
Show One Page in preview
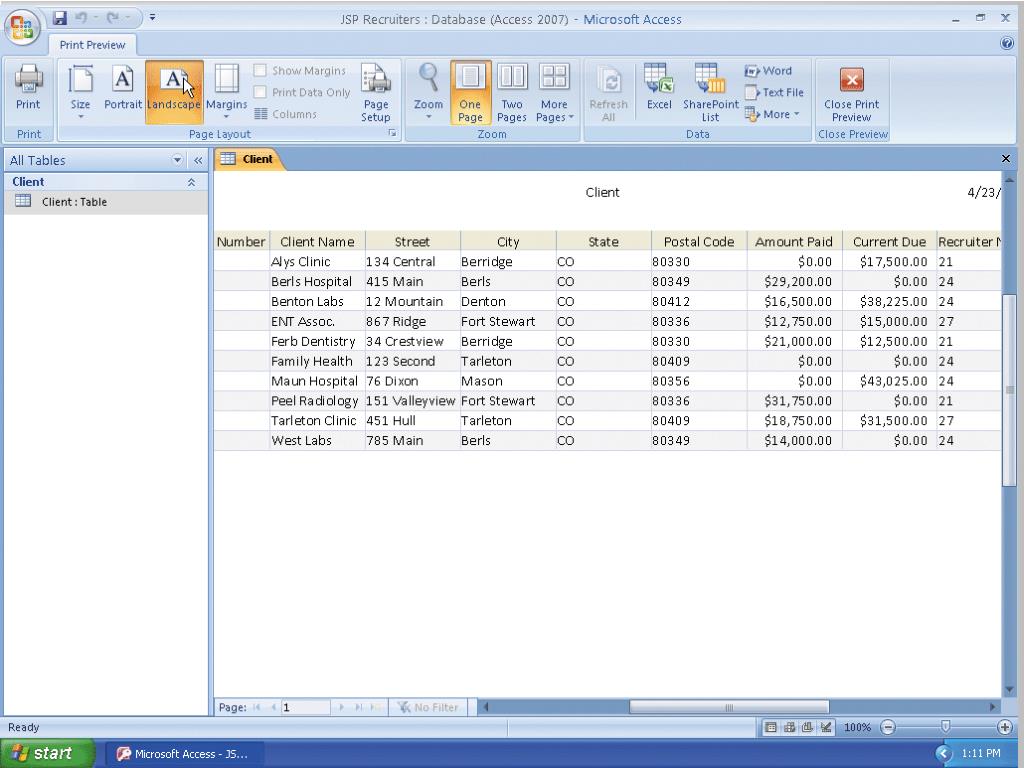tap(470, 93)
